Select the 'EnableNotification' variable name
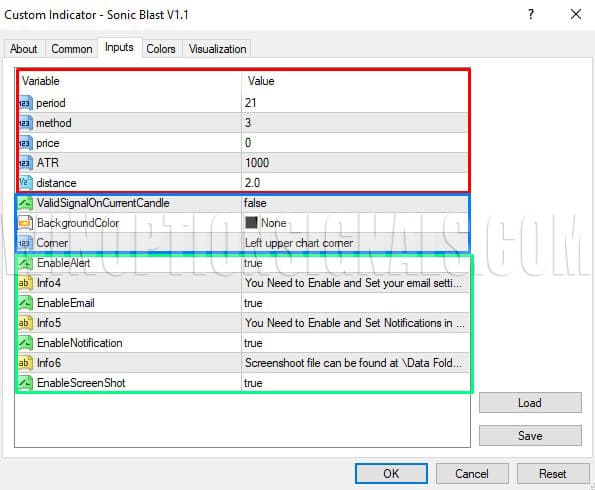The image size is (595, 490). [x=80, y=343]
